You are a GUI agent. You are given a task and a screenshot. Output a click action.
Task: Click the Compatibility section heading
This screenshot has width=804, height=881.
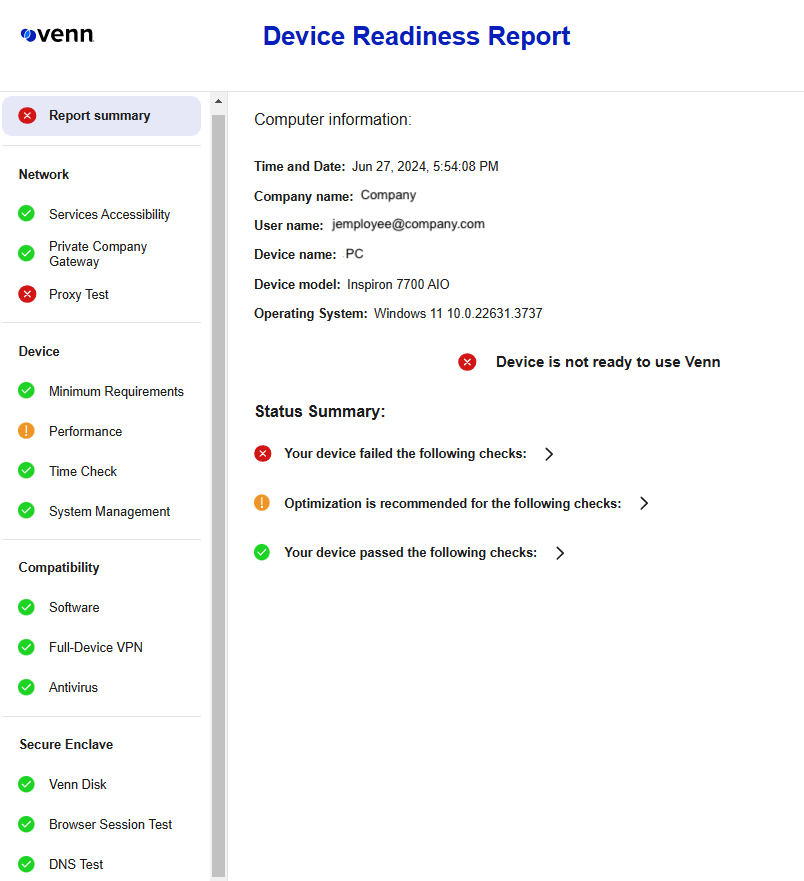pyautogui.click(x=59, y=567)
